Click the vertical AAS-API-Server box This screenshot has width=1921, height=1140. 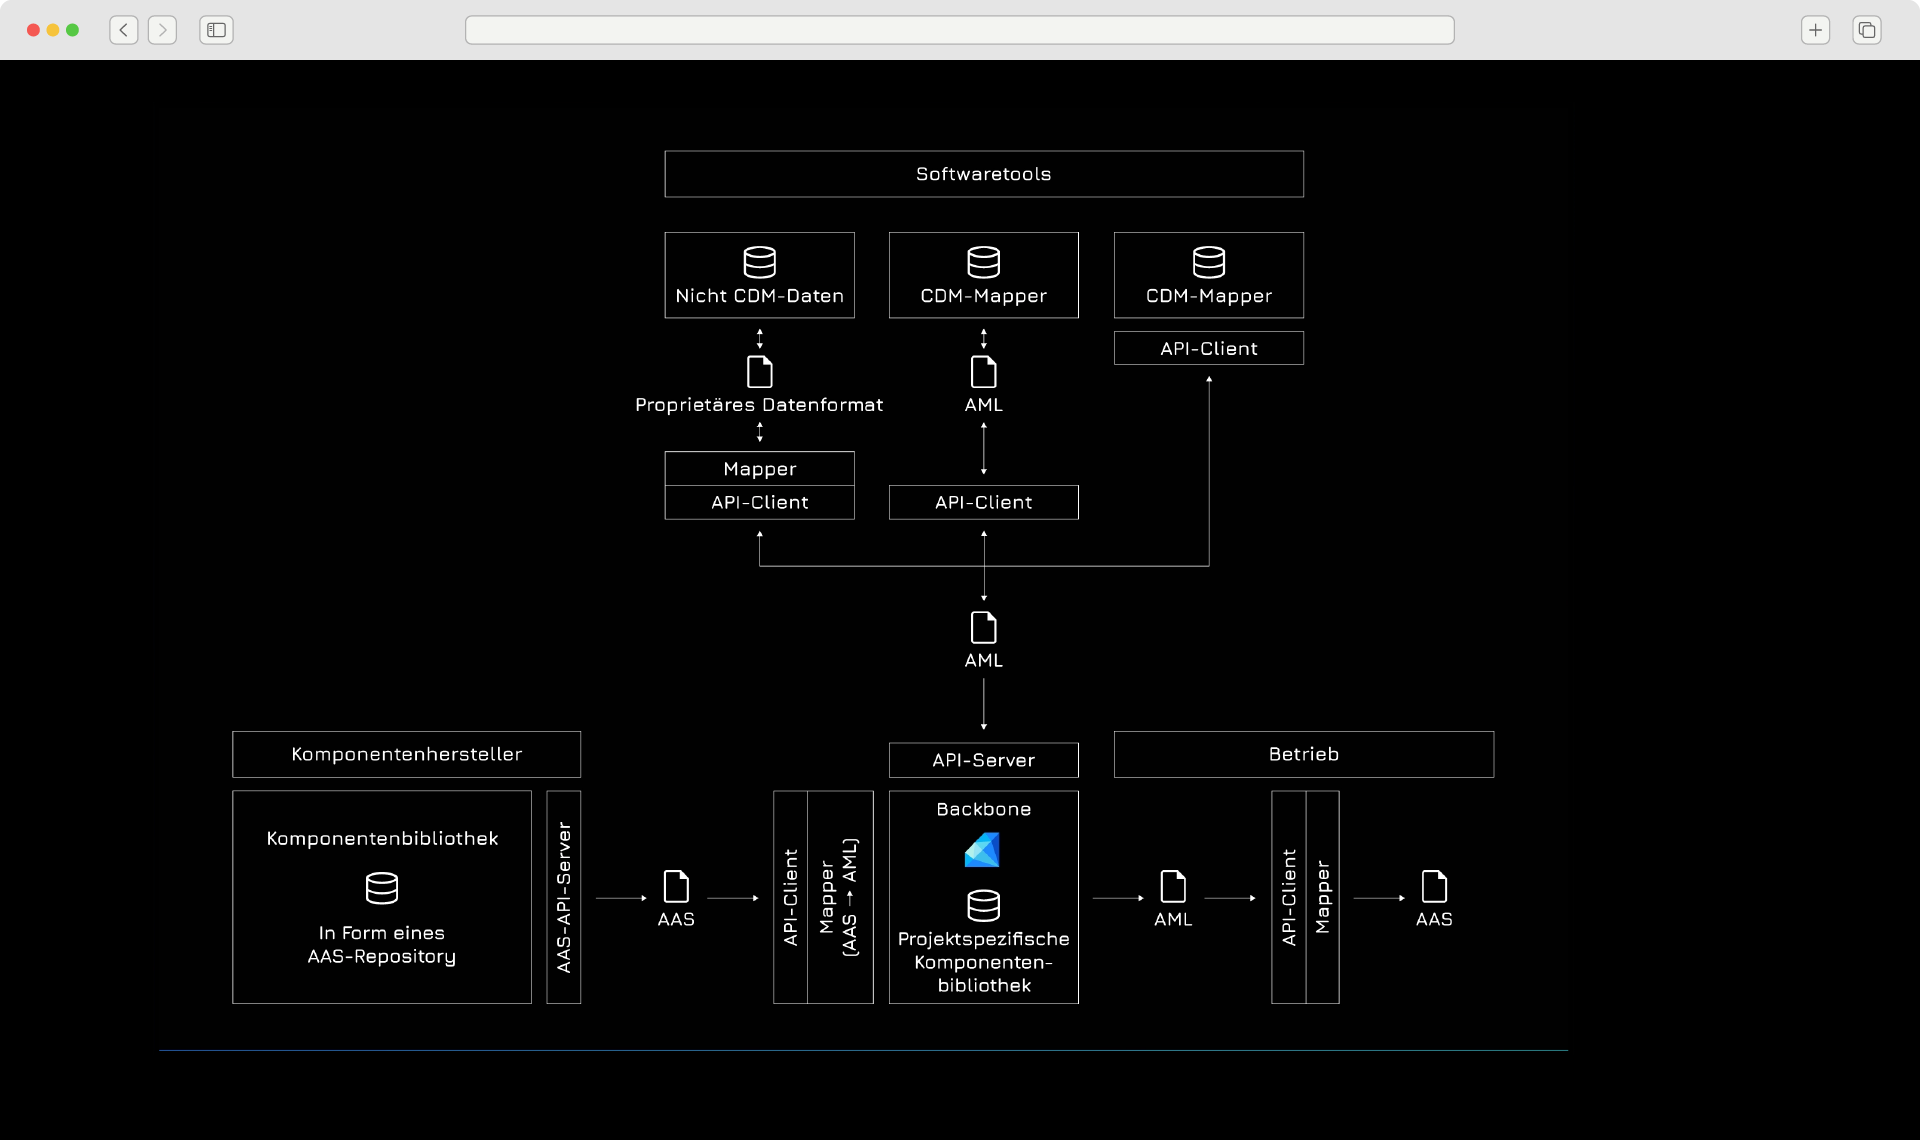point(564,897)
